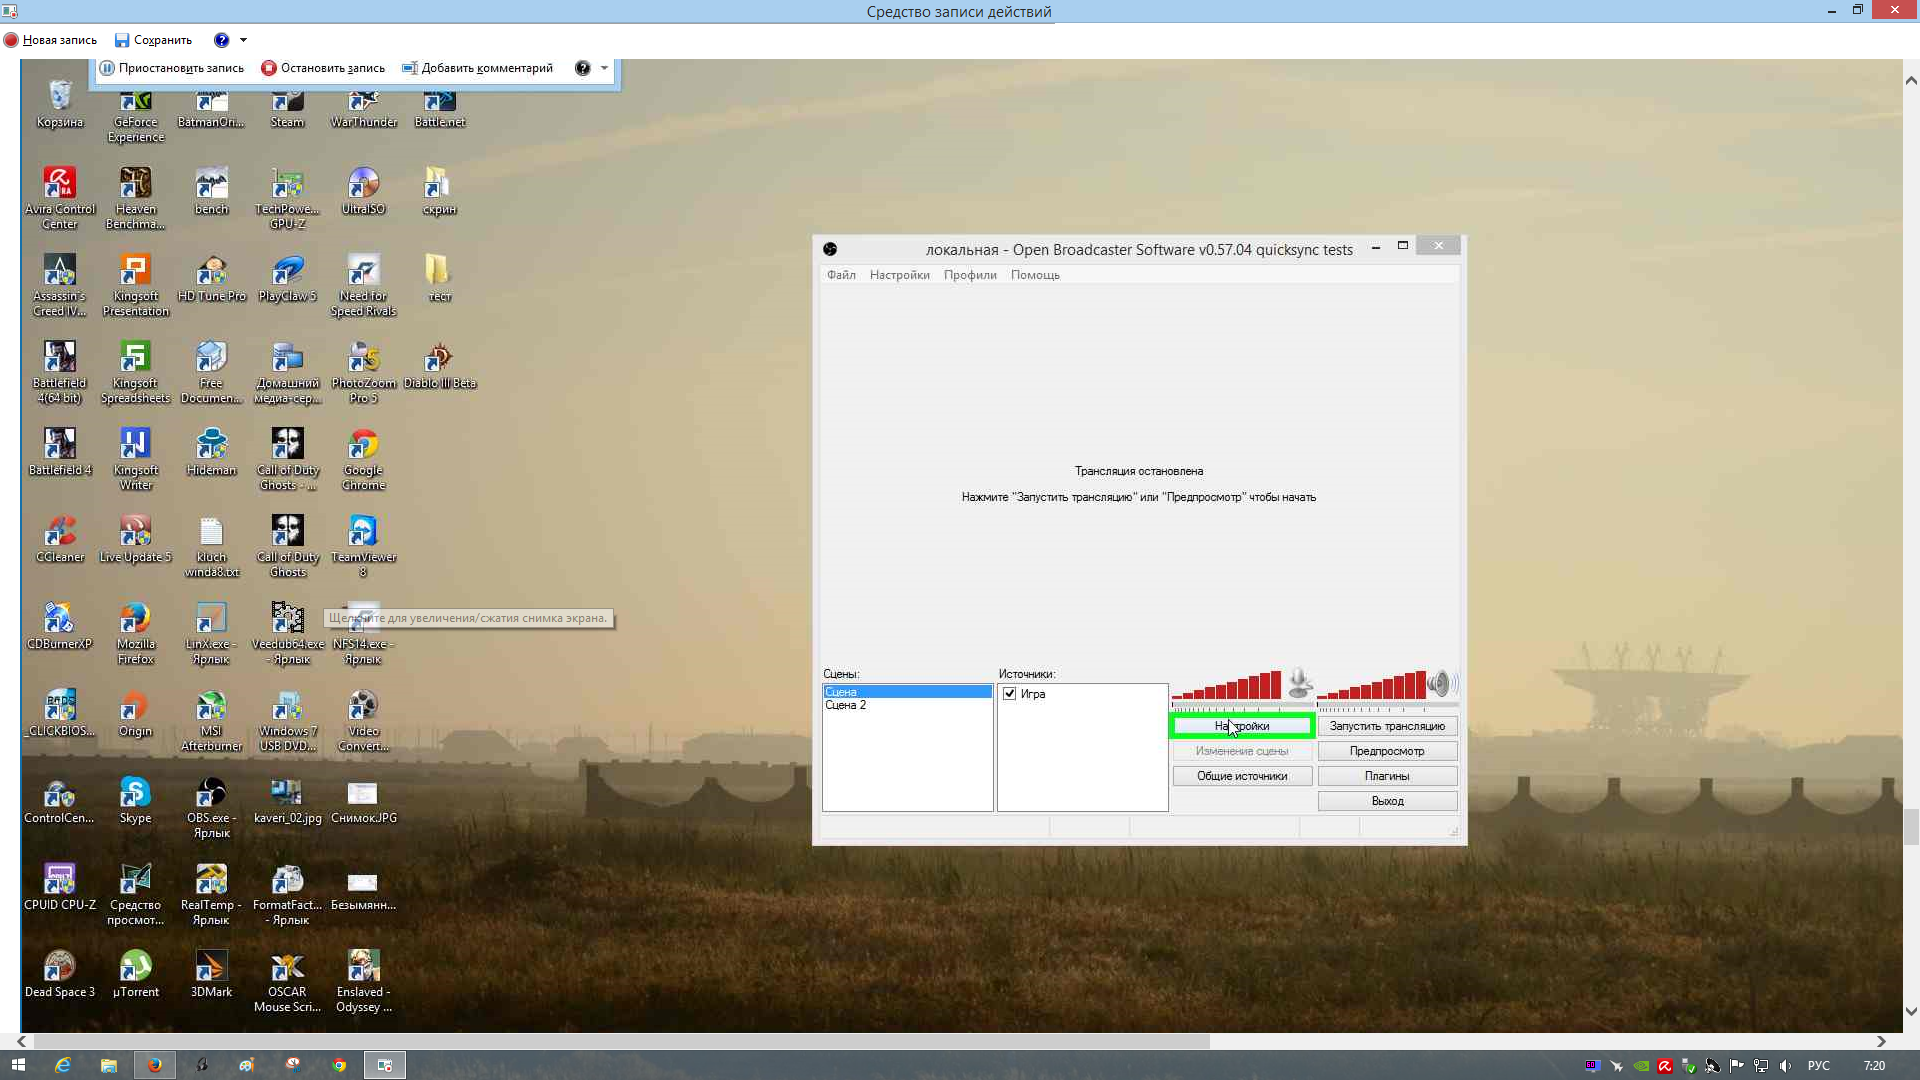Click the Плагины button
The height and width of the screenshot is (1080, 1920).
(1386, 776)
